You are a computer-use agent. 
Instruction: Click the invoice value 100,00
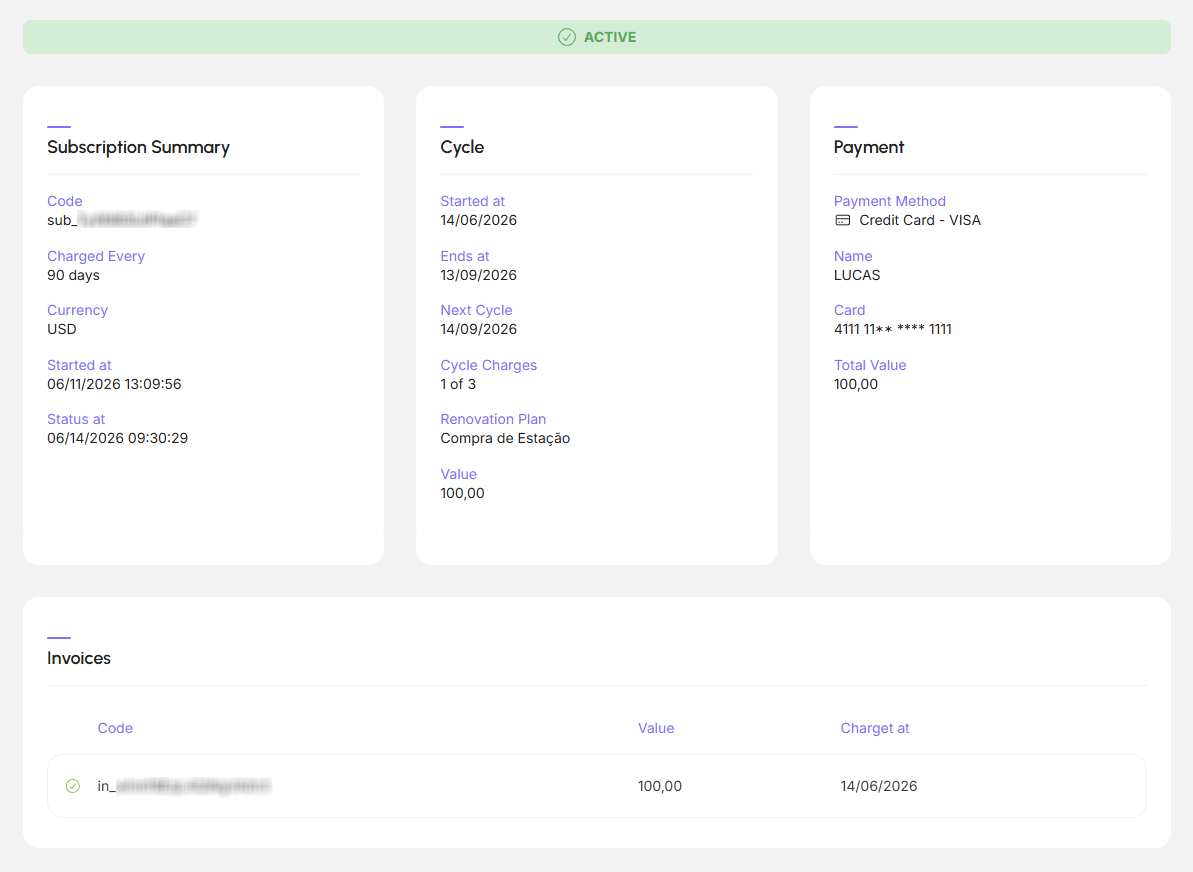coord(660,786)
